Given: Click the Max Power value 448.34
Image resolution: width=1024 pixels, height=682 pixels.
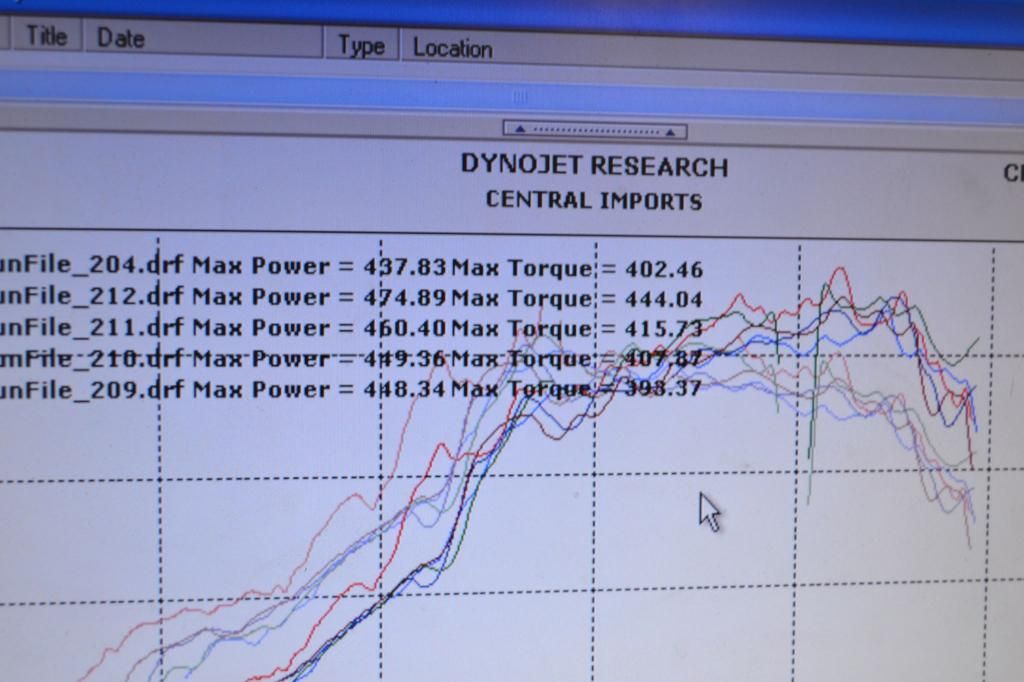Looking at the screenshot, I should 405,389.
